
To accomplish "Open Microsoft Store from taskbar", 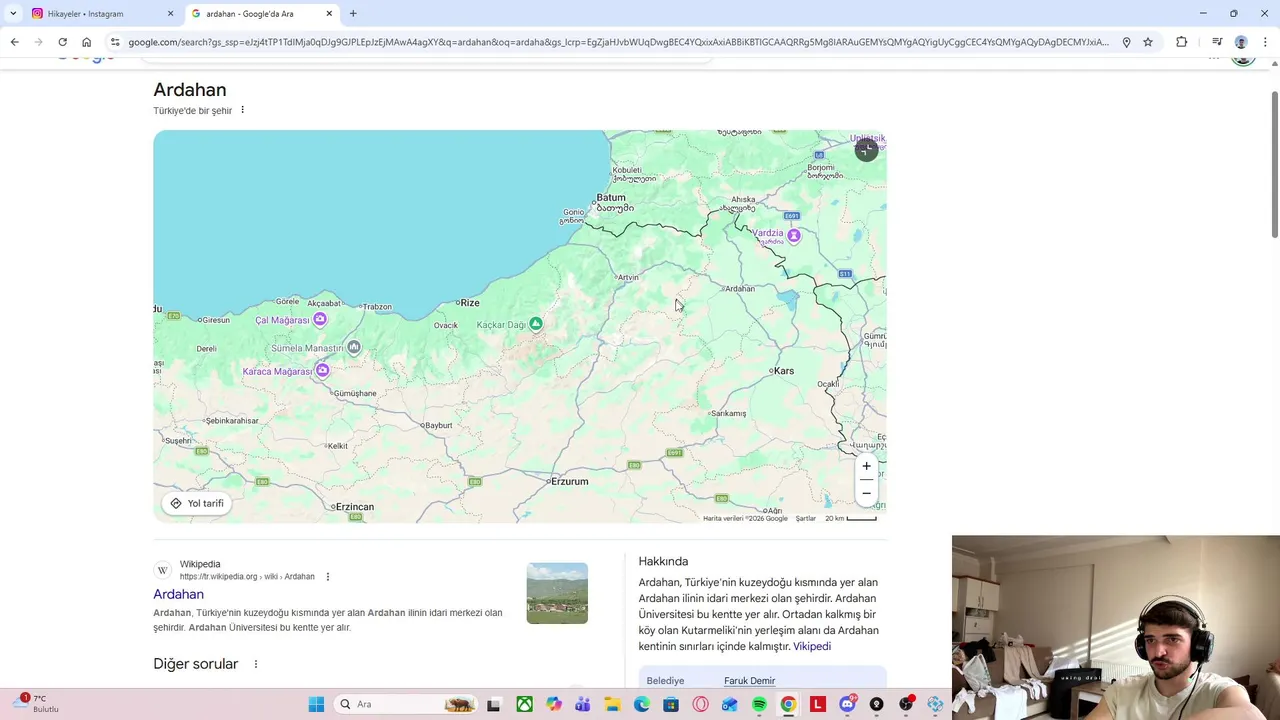I will point(671,704).
